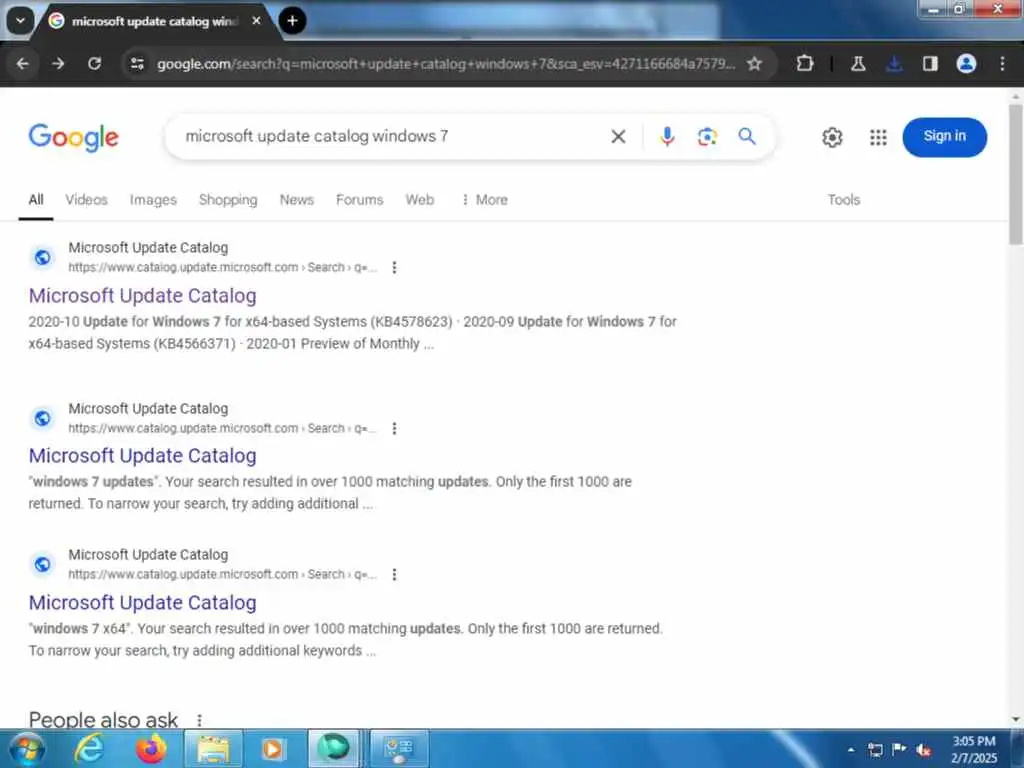The height and width of the screenshot is (768, 1024).
Task: Search by image with Lens
Action: pos(707,136)
